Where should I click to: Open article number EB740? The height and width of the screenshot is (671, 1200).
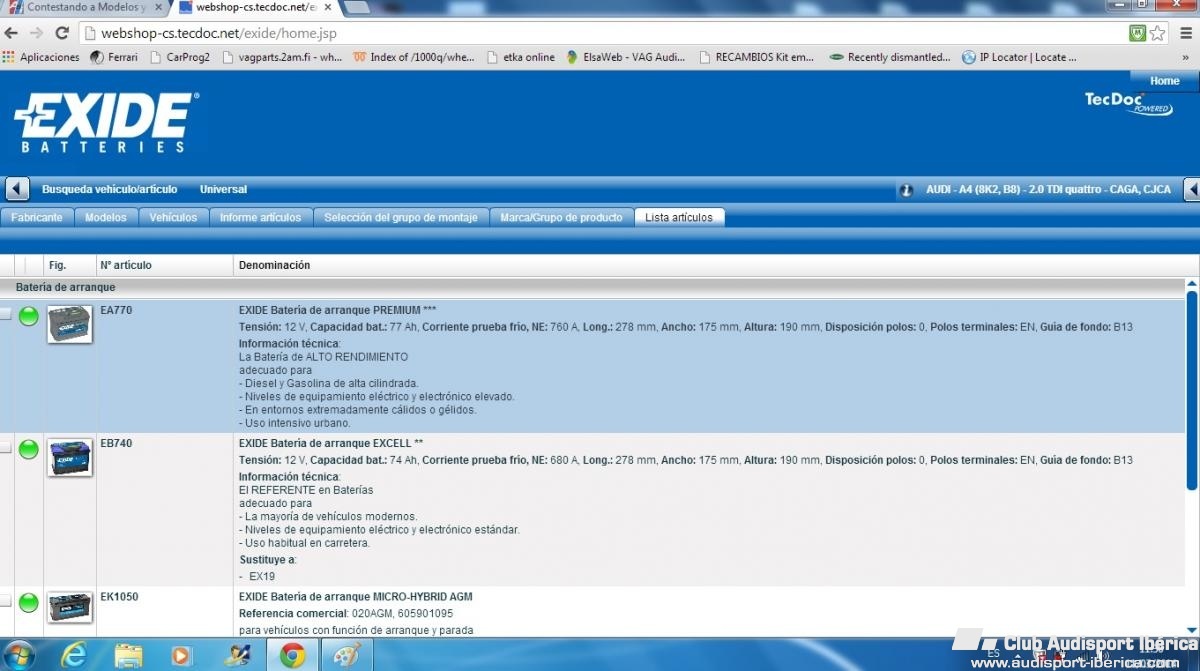[x=116, y=443]
